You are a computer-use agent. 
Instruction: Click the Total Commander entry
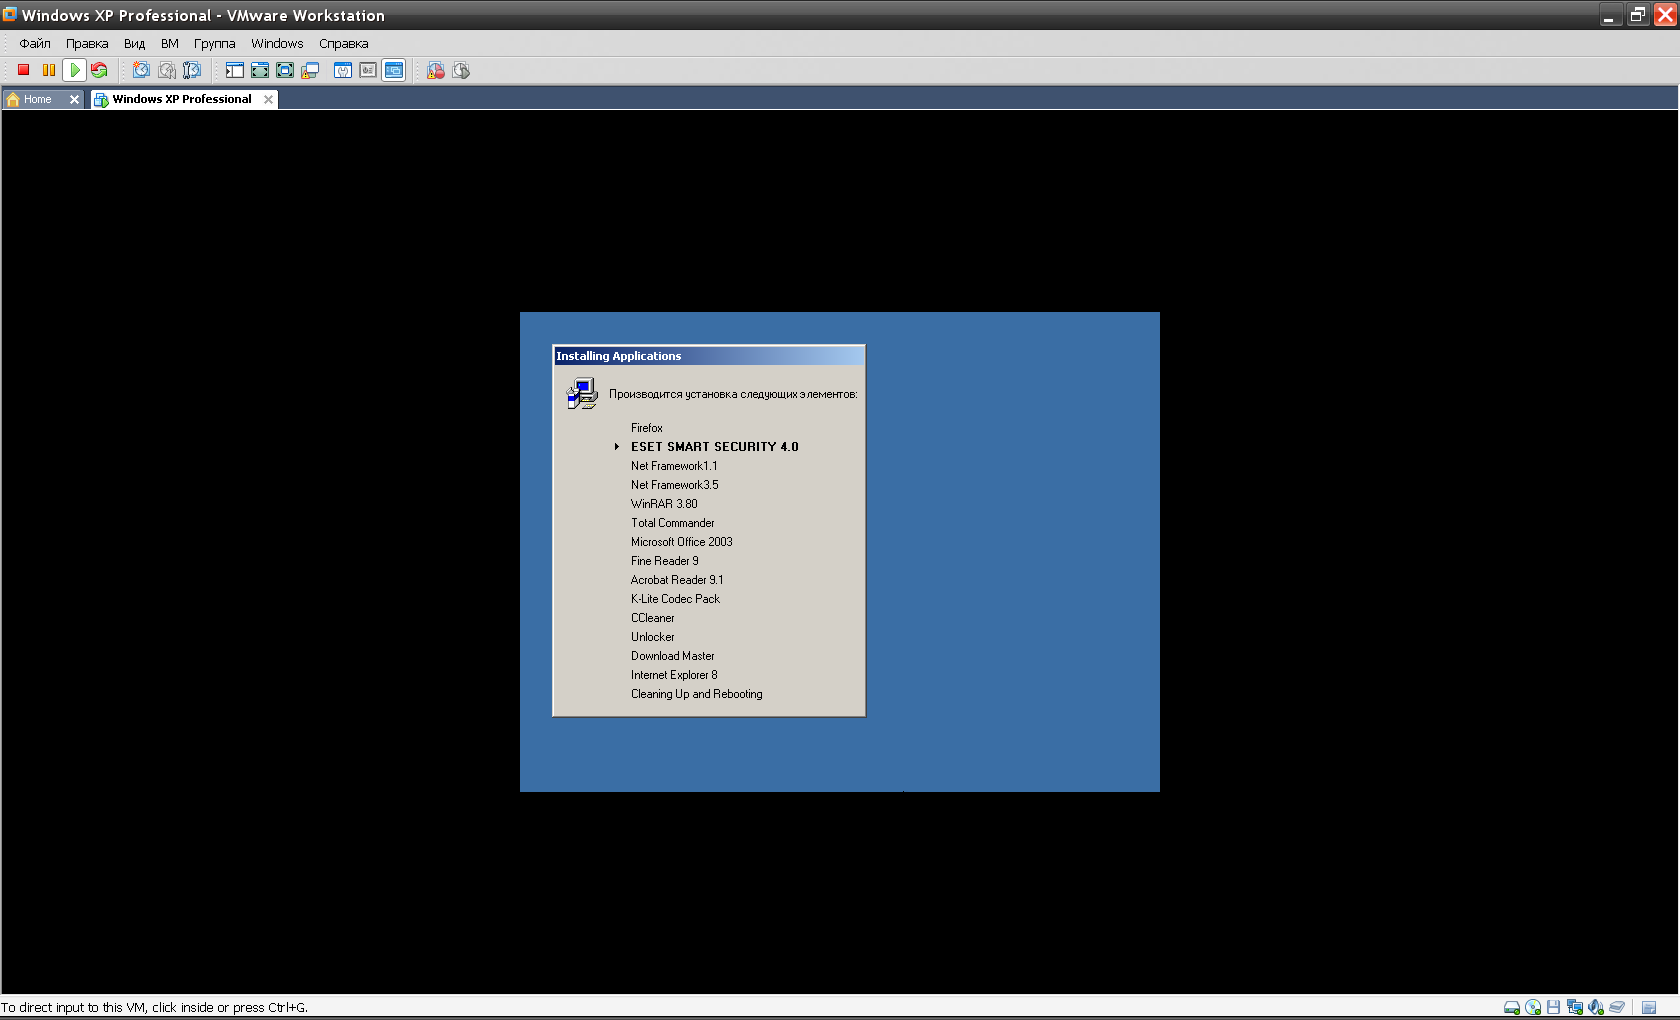pyautogui.click(x=672, y=523)
